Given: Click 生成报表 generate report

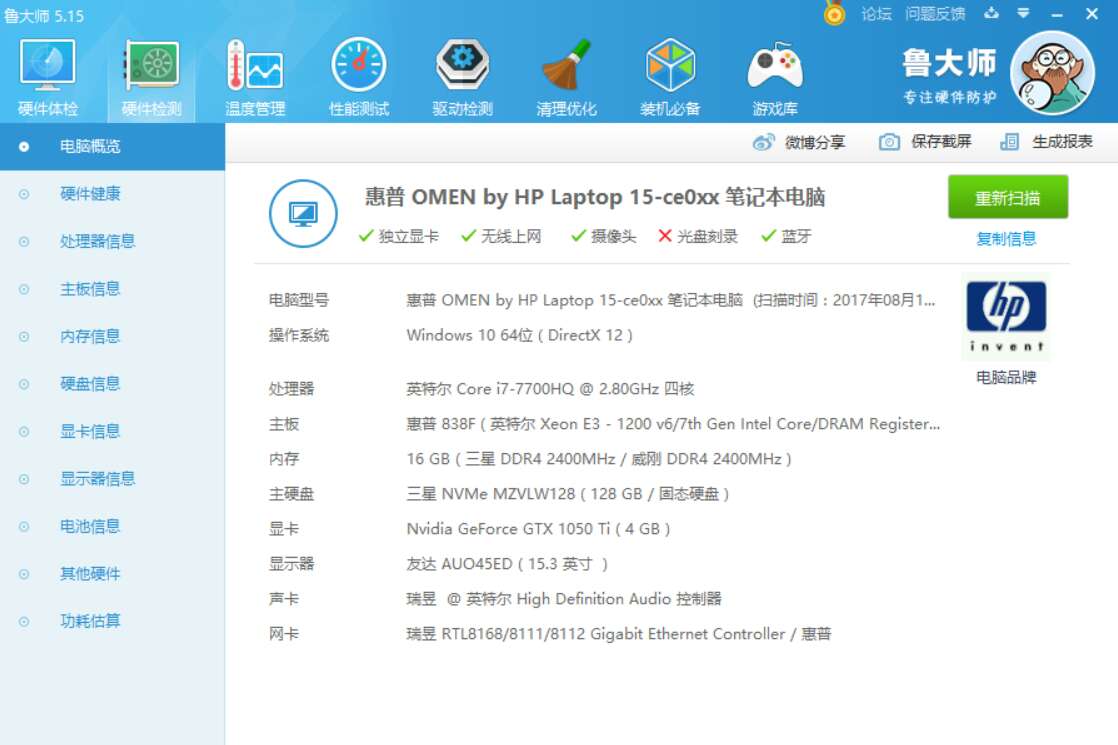Looking at the screenshot, I should click(x=1046, y=142).
